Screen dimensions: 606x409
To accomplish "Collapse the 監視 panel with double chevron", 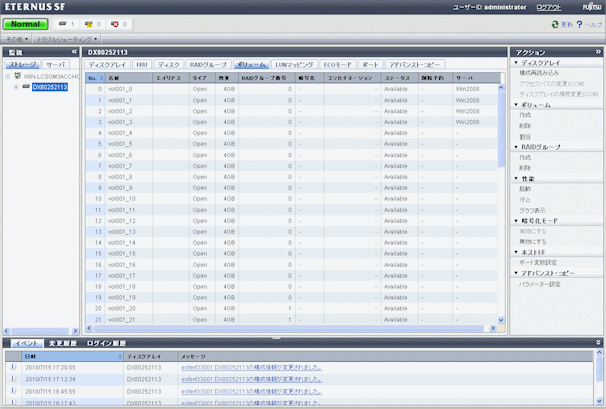I will point(74,52).
